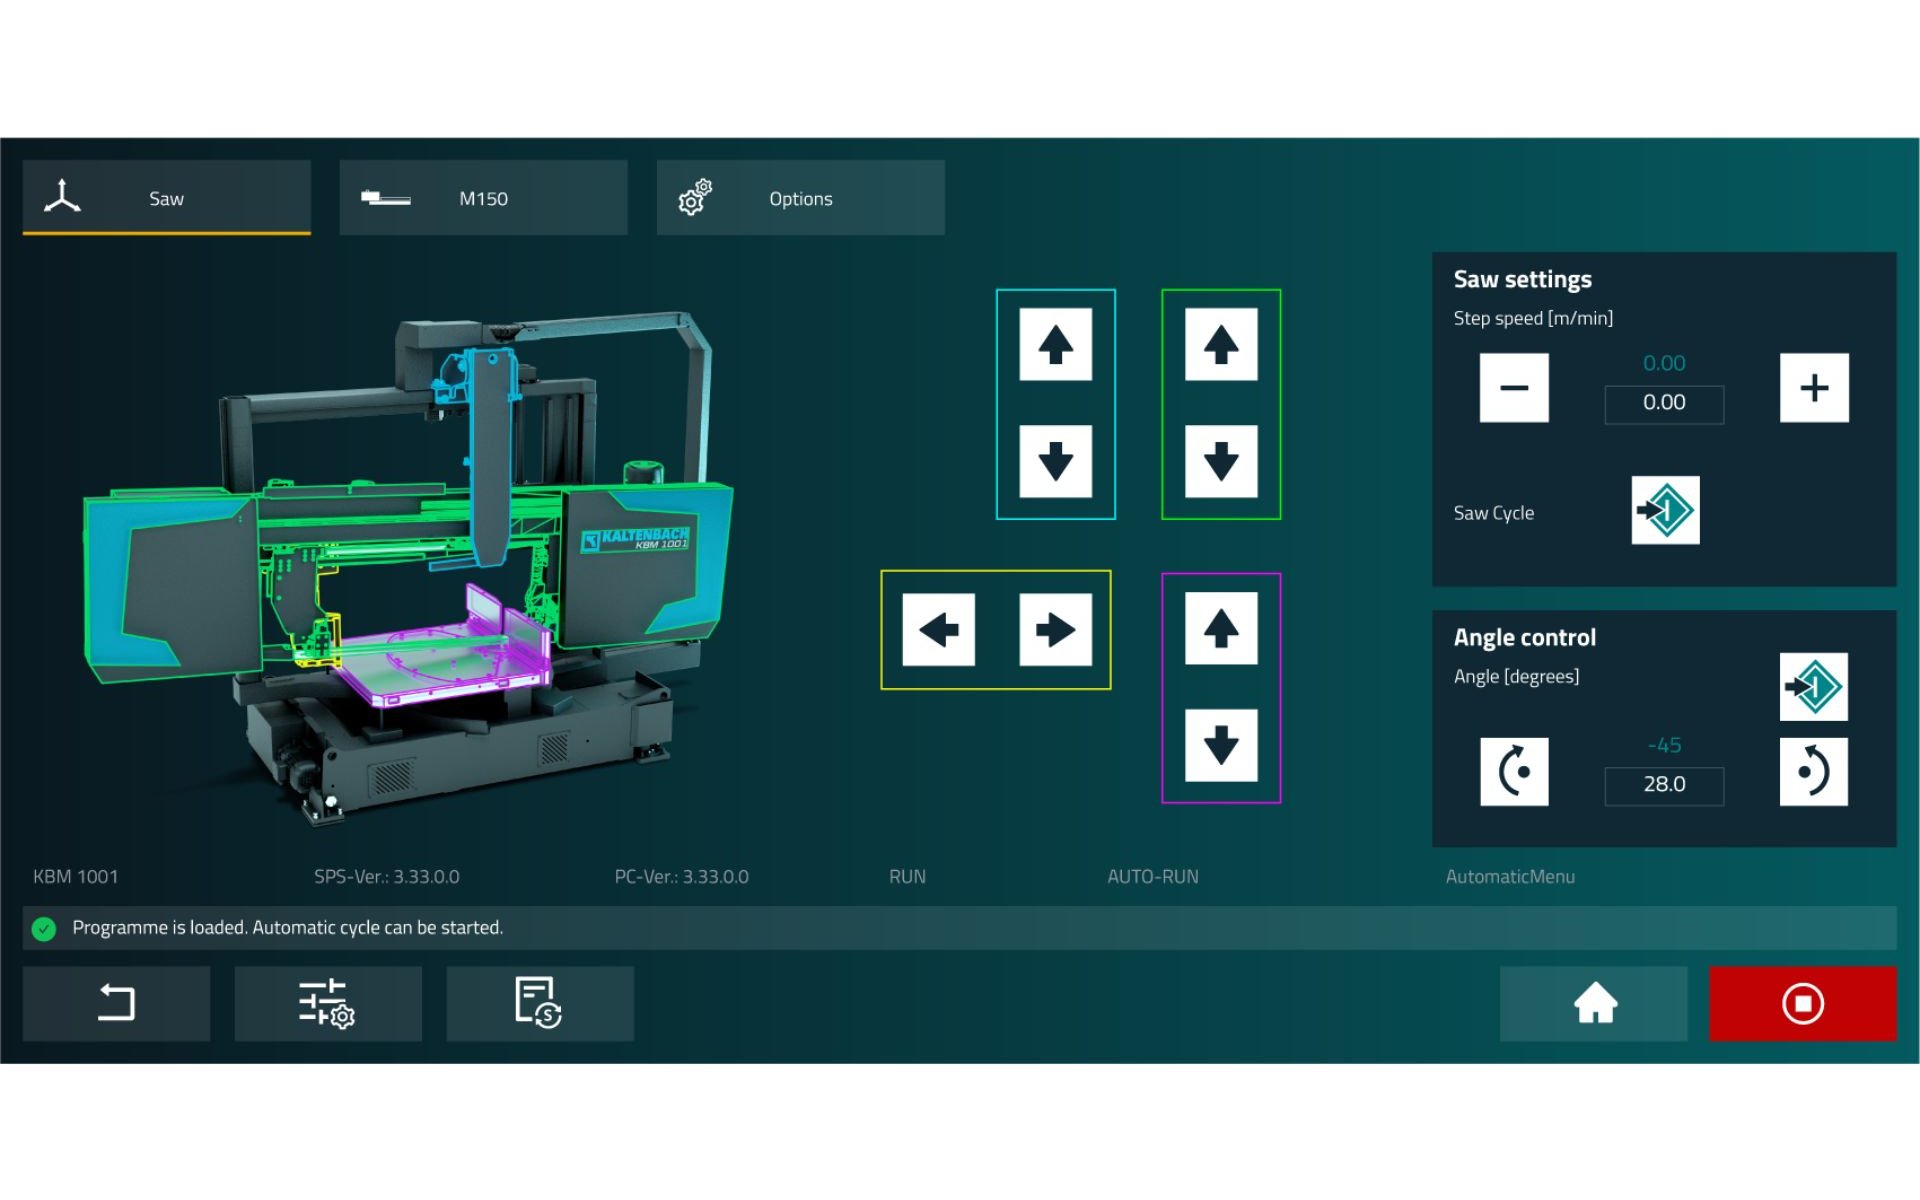Click the back return arrow button
The image size is (1920, 1200).
pyautogui.click(x=116, y=1003)
